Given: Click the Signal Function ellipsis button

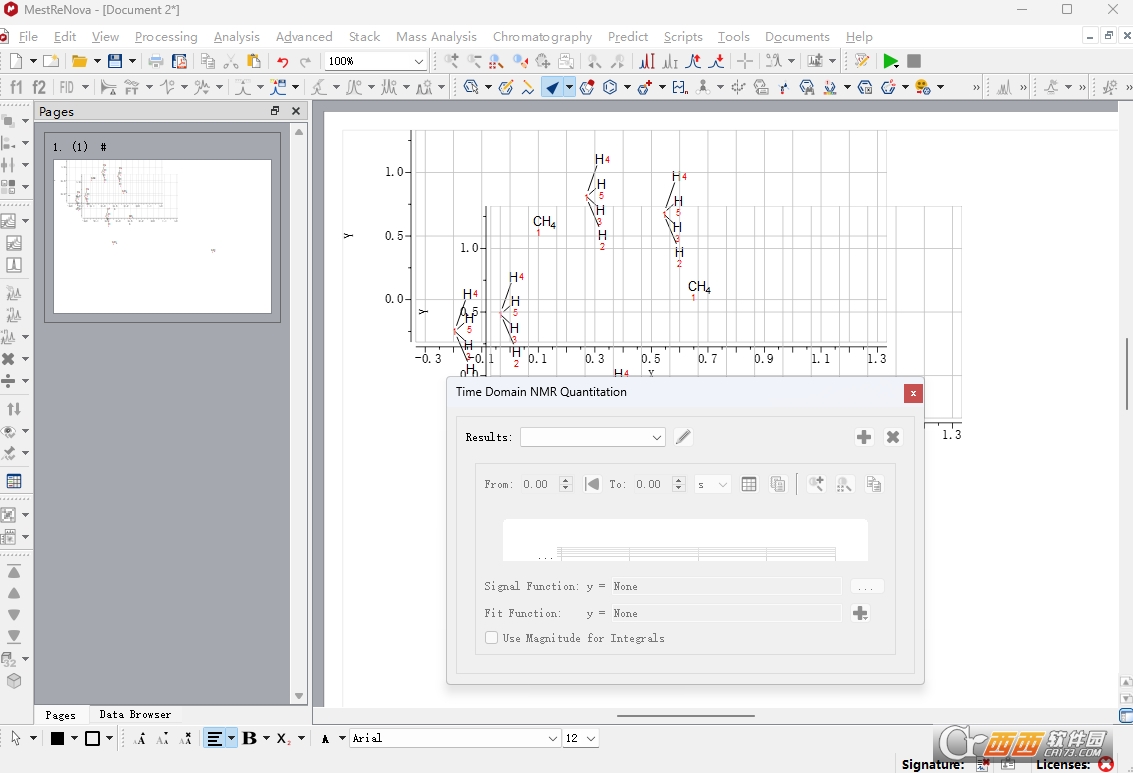Looking at the screenshot, I should click(x=866, y=587).
